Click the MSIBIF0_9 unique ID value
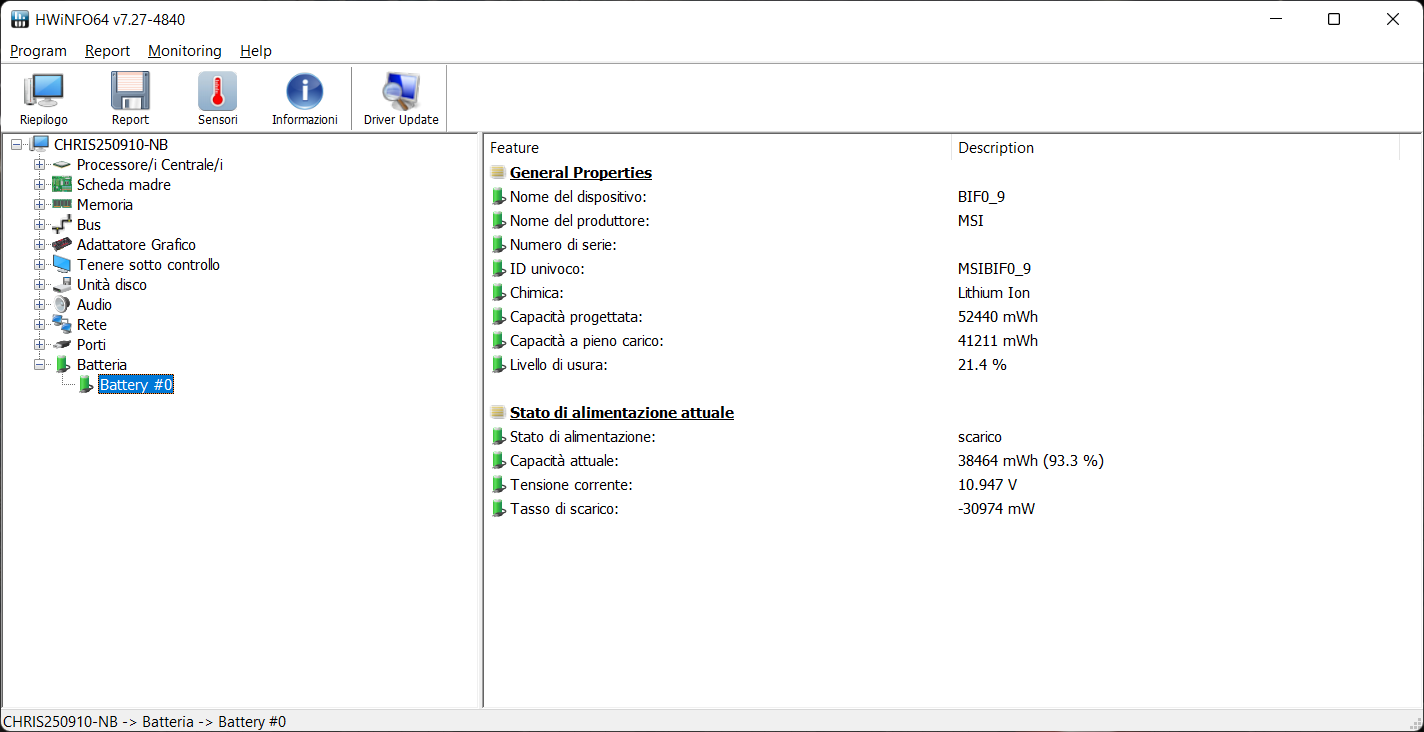 pyautogui.click(x=994, y=269)
